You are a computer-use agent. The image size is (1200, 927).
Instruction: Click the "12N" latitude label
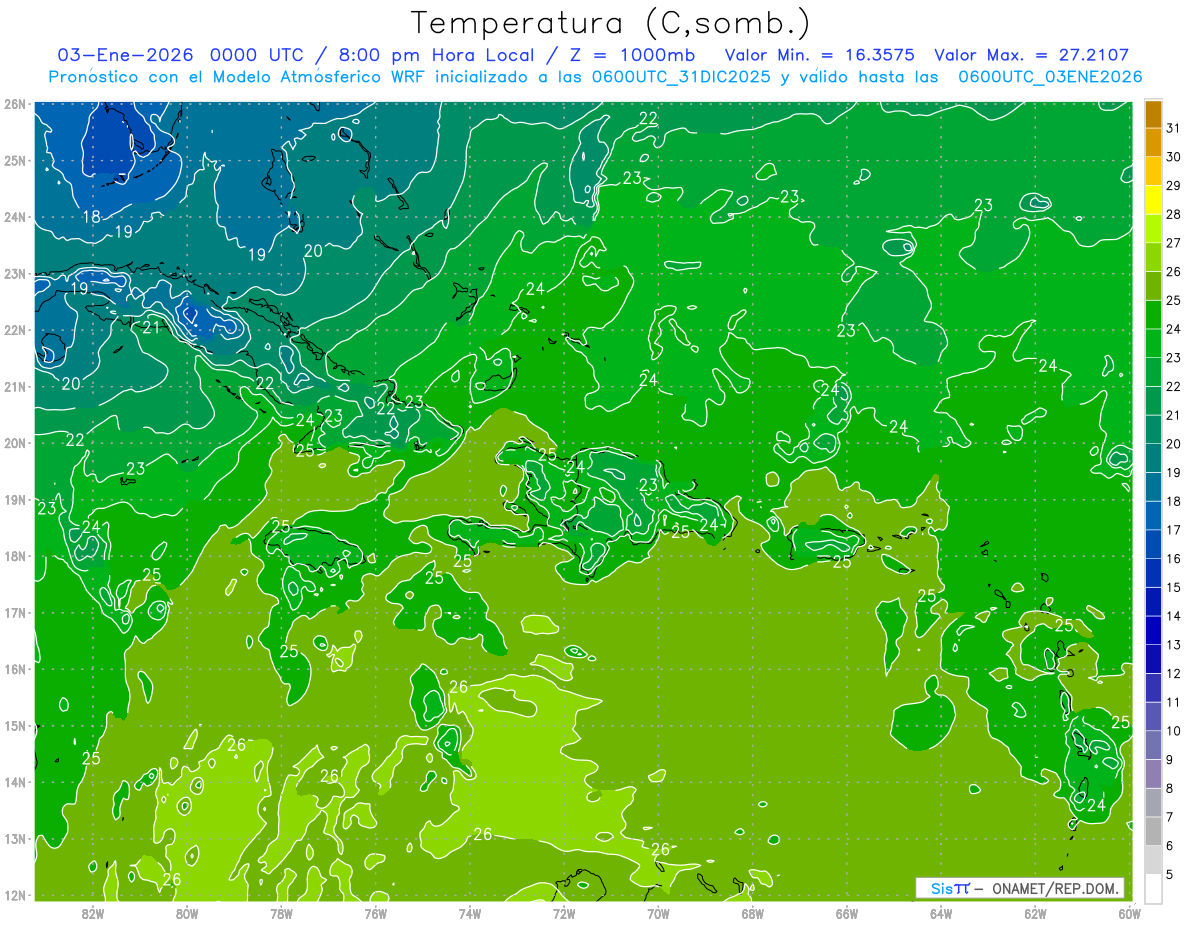[x=15, y=895]
